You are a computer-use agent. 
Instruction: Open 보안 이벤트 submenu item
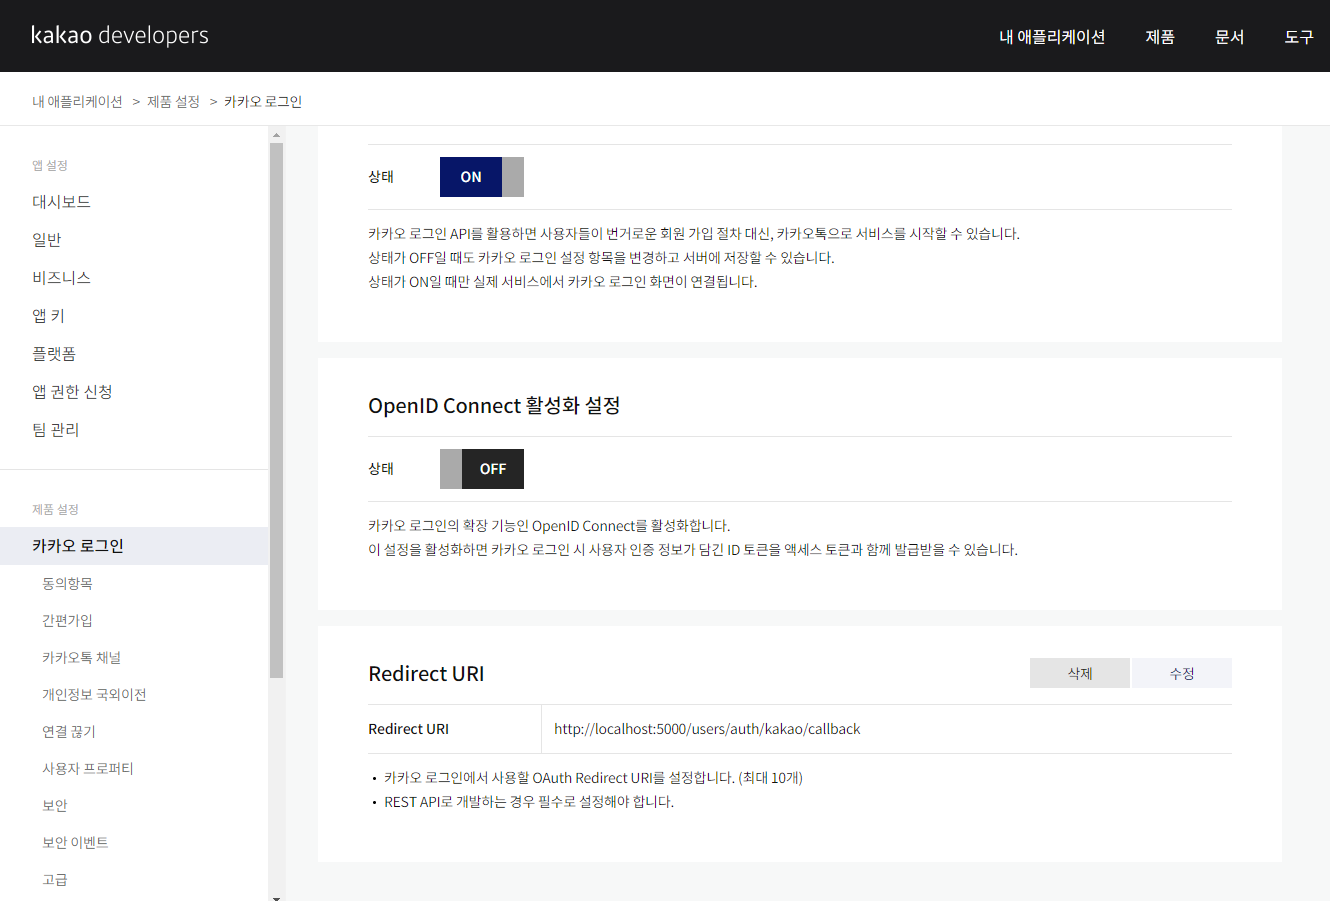[x=75, y=843]
